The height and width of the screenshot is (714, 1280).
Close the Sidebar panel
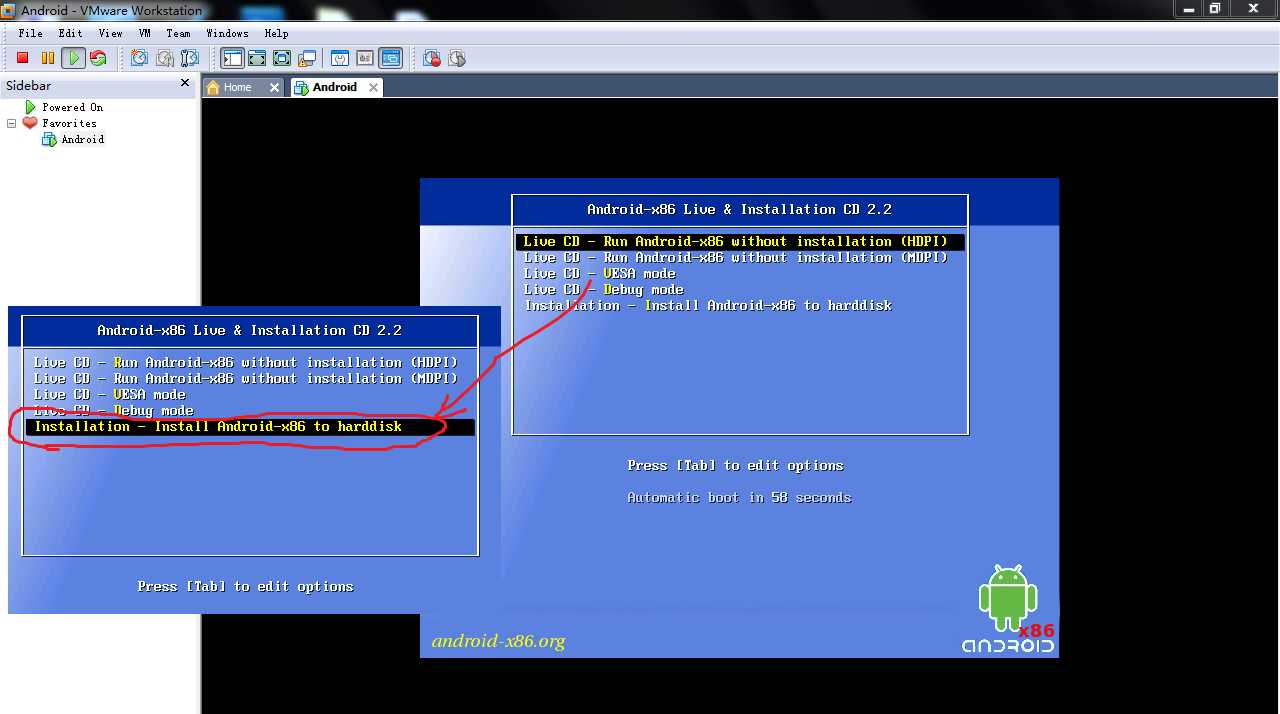tap(185, 84)
